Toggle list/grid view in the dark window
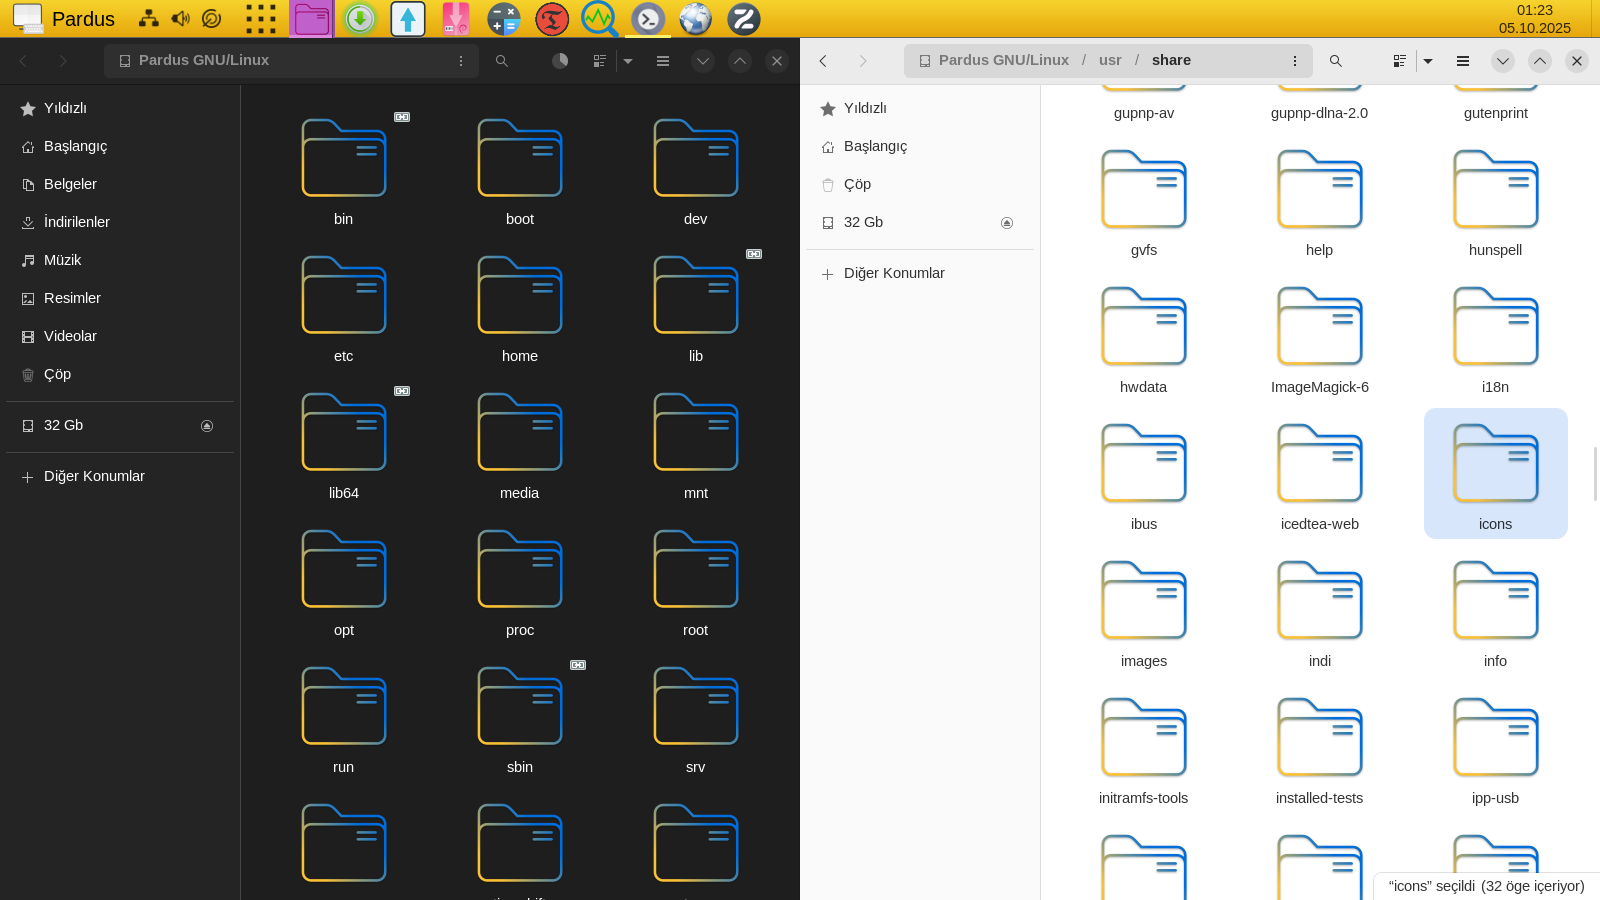Image resolution: width=1600 pixels, height=900 pixels. pos(600,61)
